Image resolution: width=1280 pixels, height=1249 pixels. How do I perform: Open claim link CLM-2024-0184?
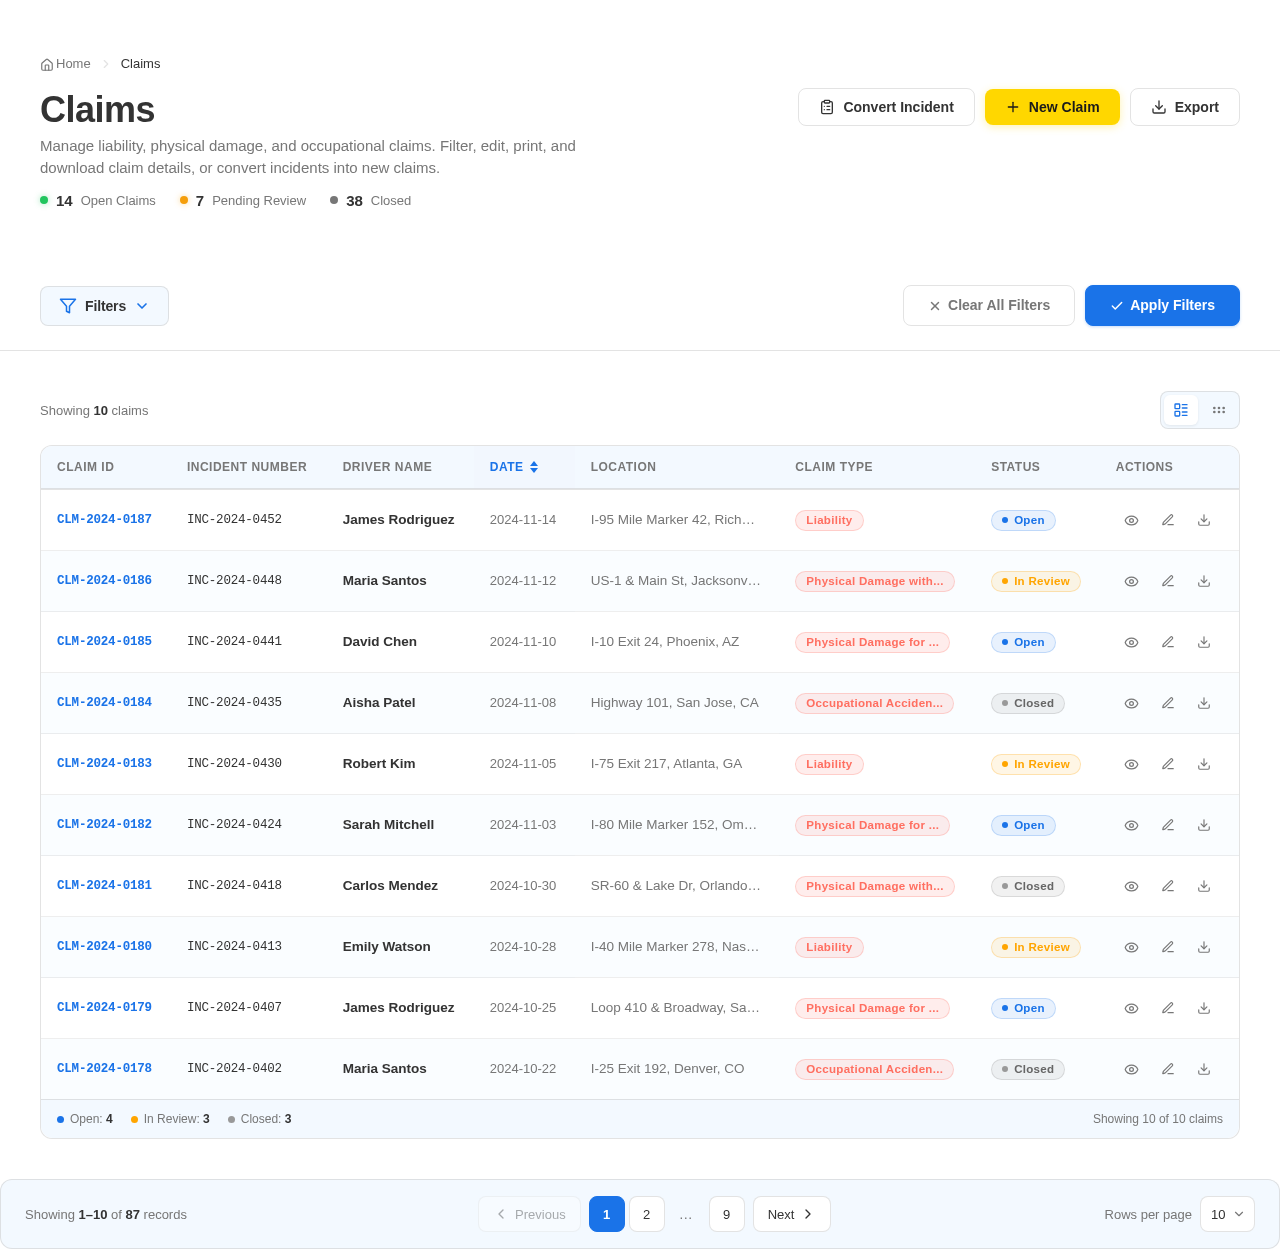104,703
